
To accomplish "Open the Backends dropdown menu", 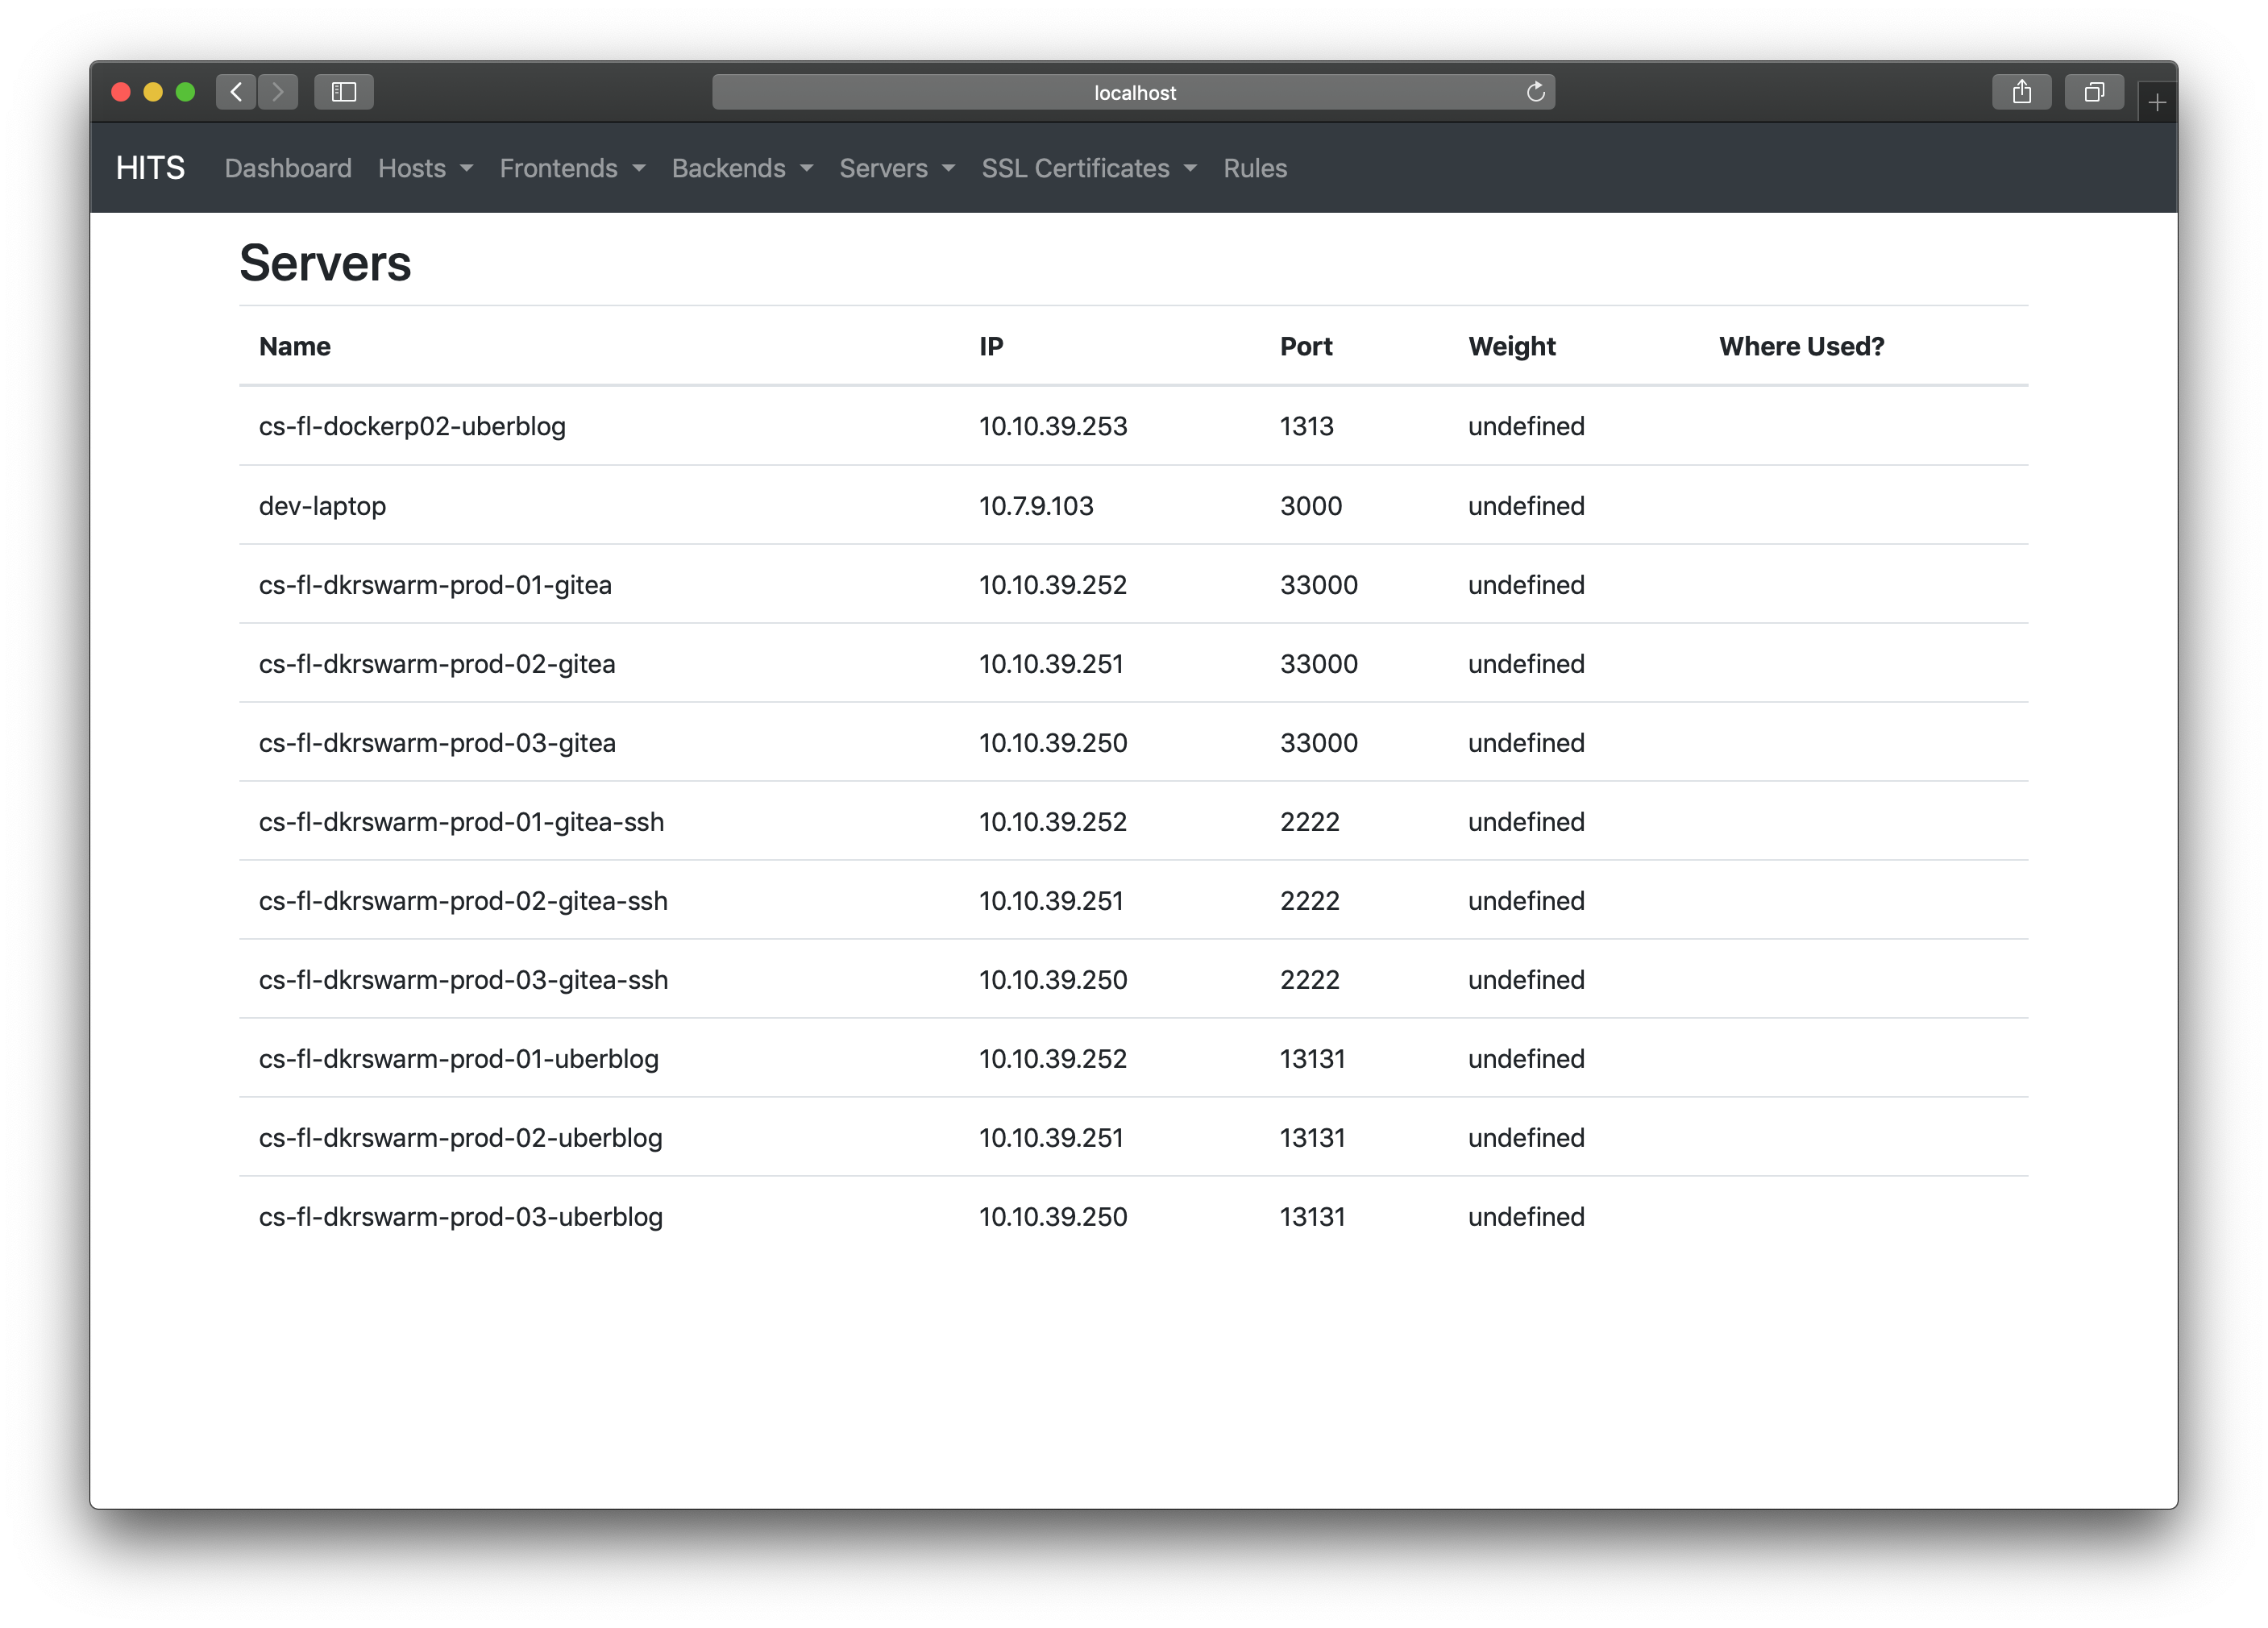I will [x=742, y=168].
